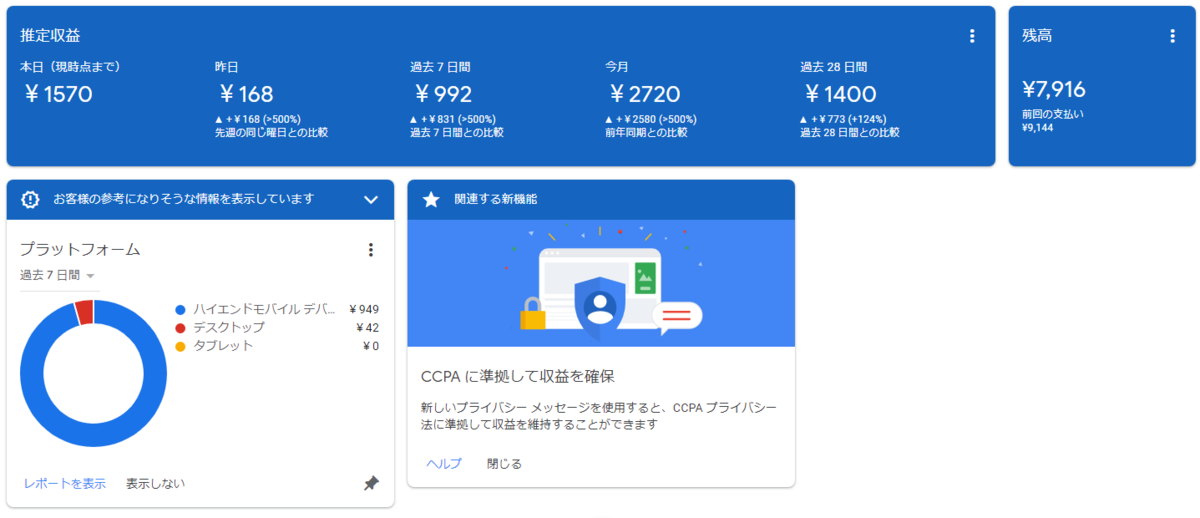The image size is (1200, 518).
Task: Open the 過去 7 日間 period dropdown
Action: point(57,275)
